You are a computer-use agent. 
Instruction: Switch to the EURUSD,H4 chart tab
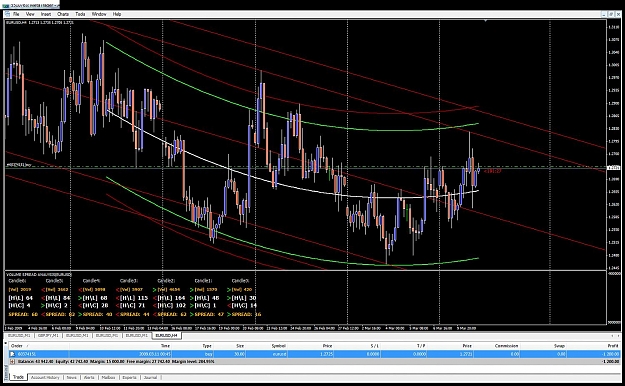pyautogui.click(x=167, y=335)
